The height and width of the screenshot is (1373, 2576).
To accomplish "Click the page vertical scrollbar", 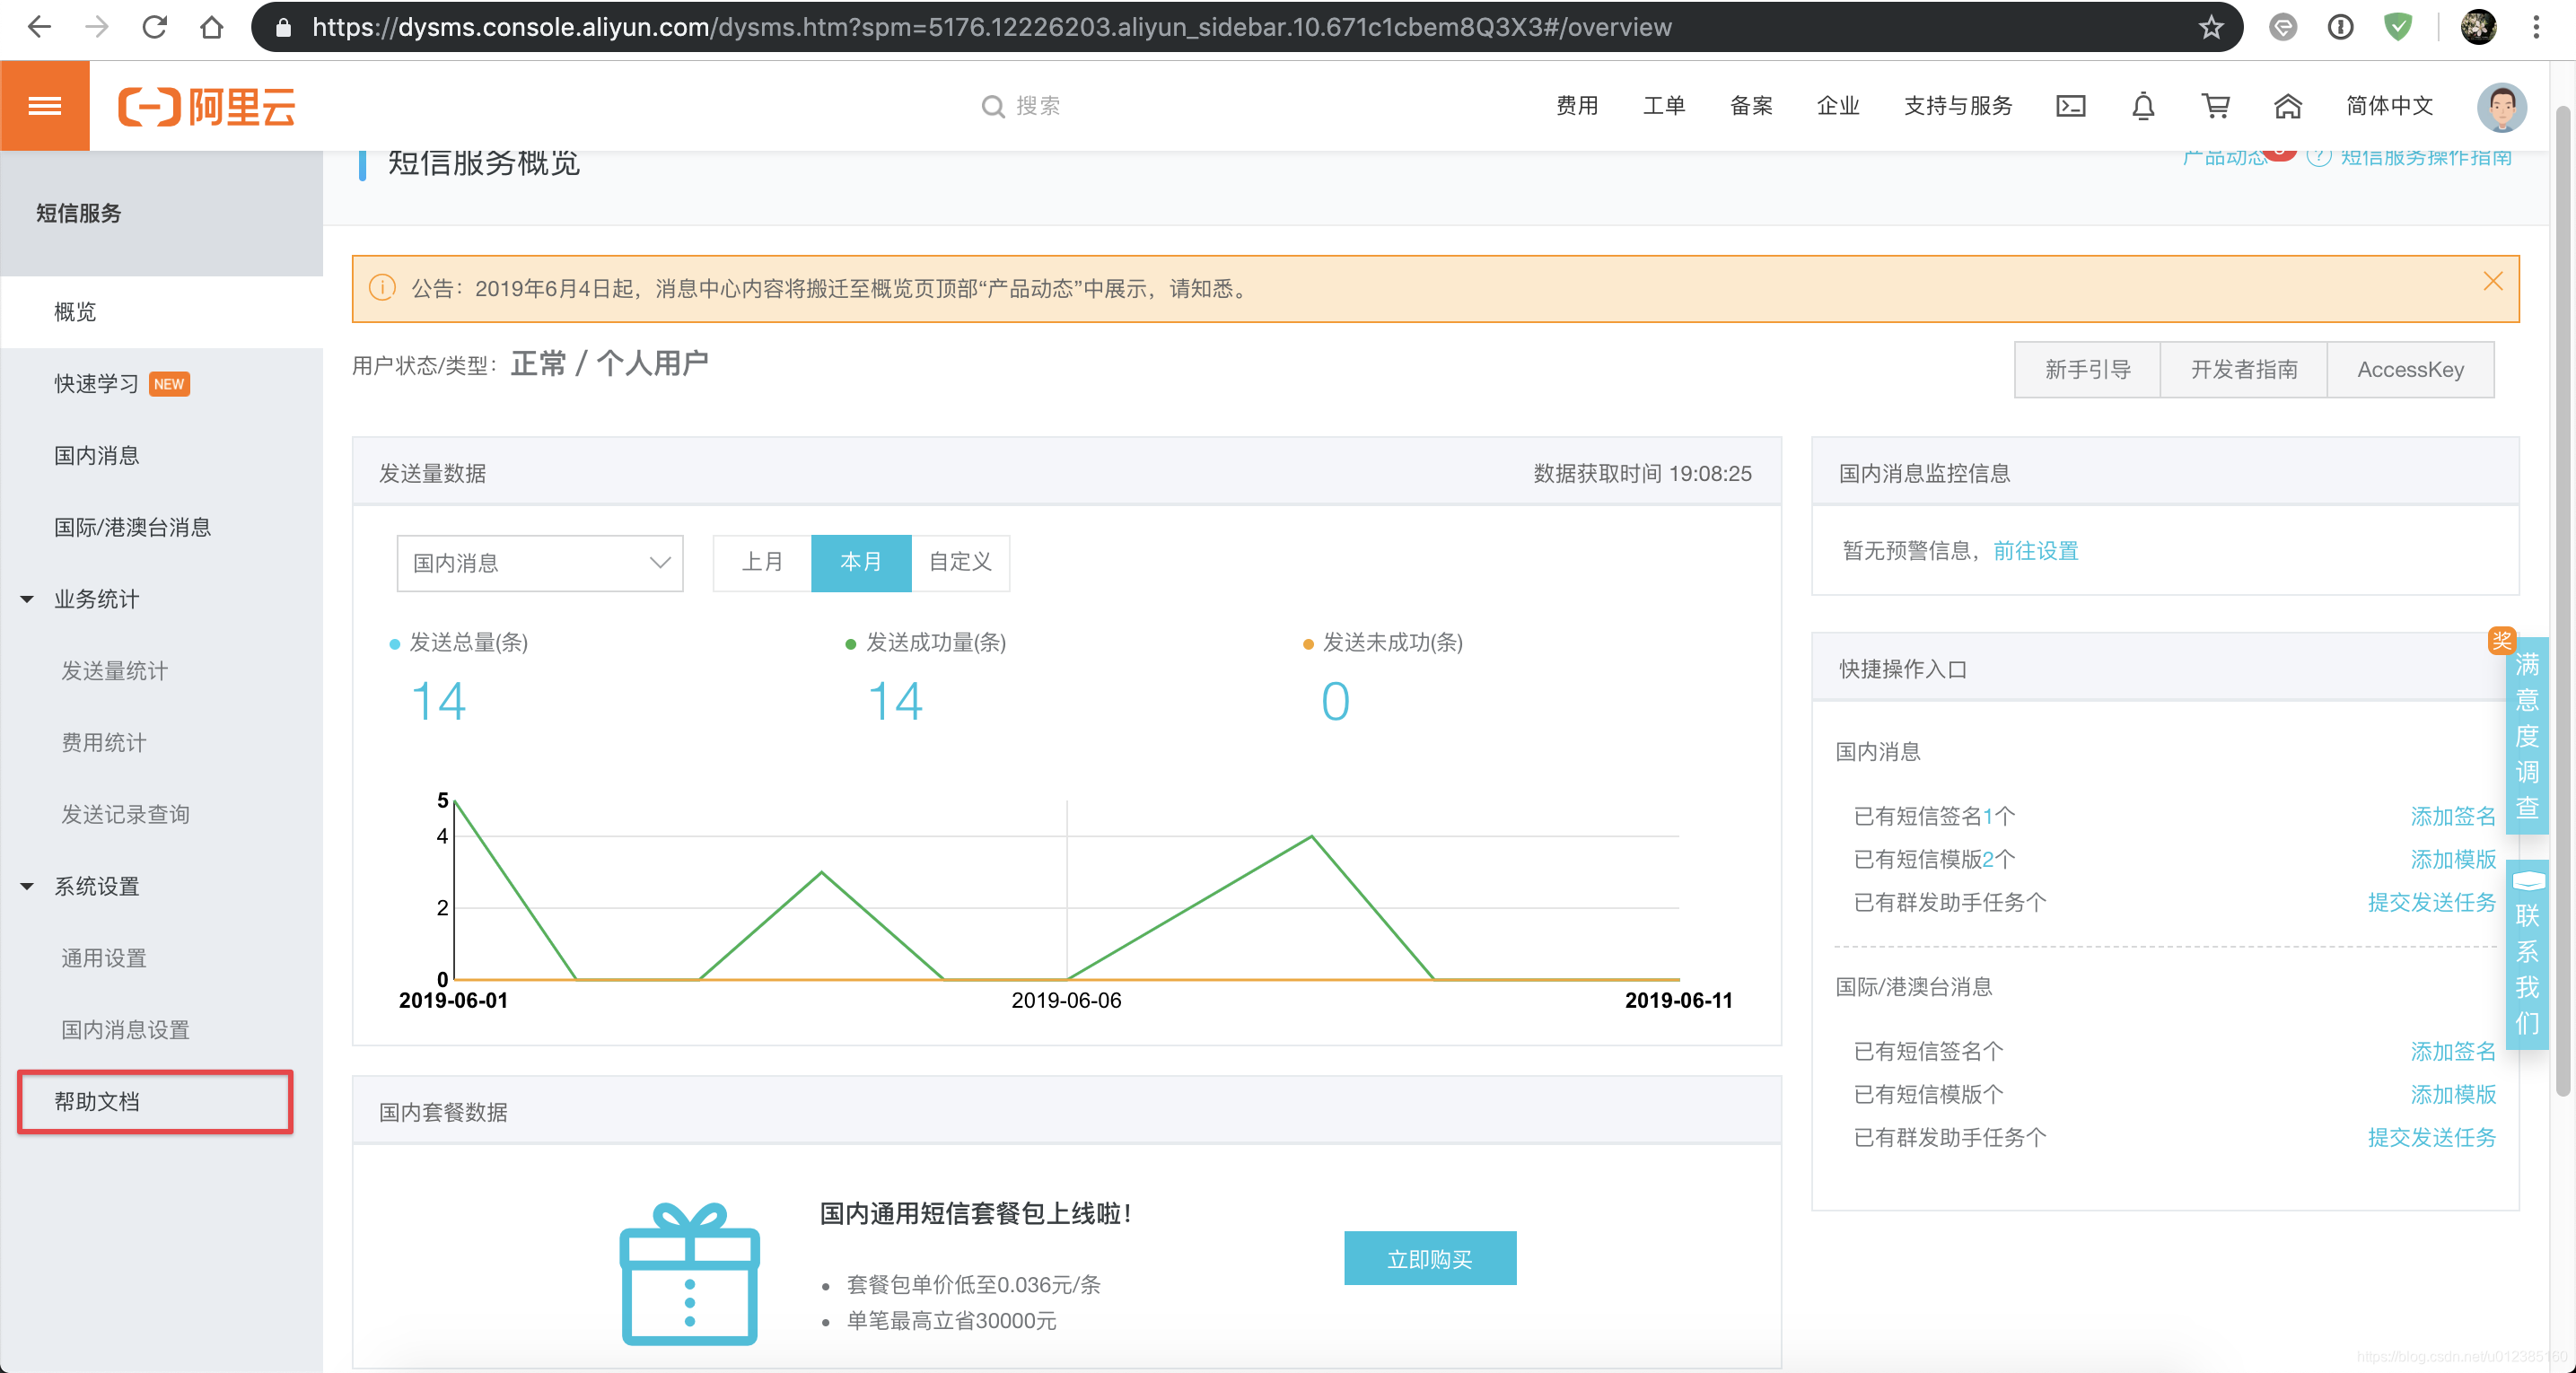I will 2562,600.
